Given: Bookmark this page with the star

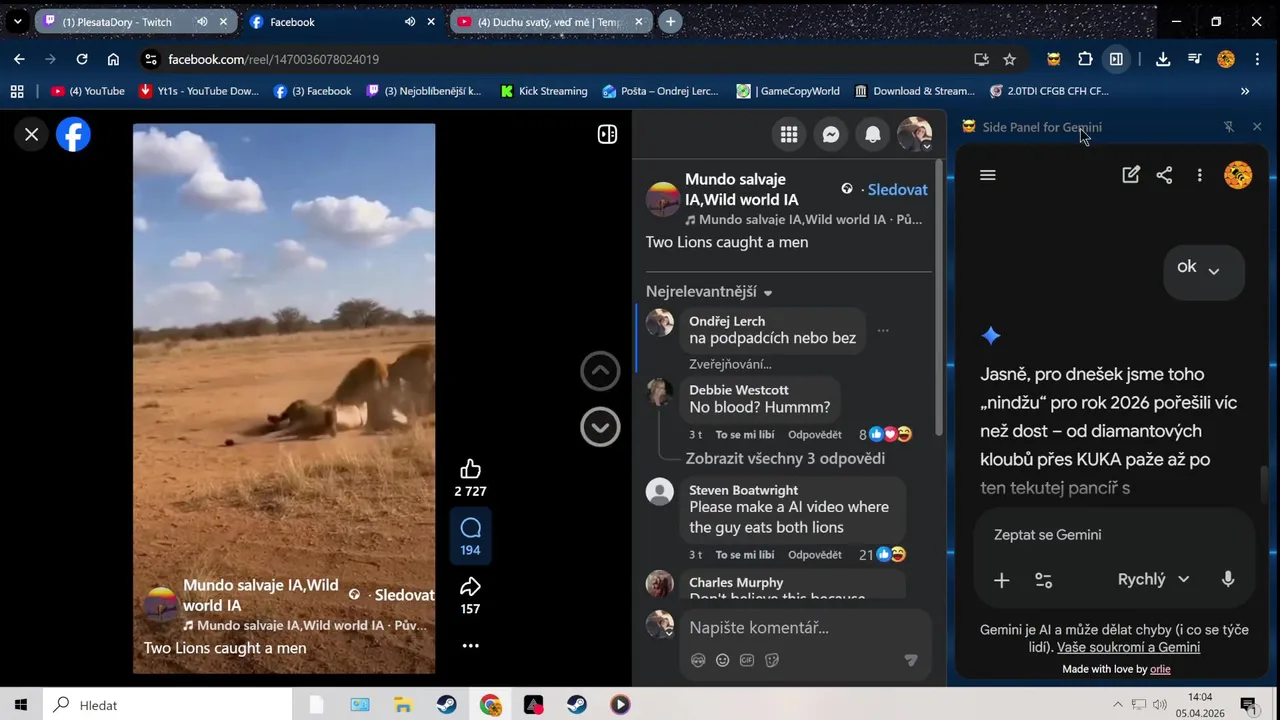Looking at the screenshot, I should pyautogui.click(x=1010, y=59).
